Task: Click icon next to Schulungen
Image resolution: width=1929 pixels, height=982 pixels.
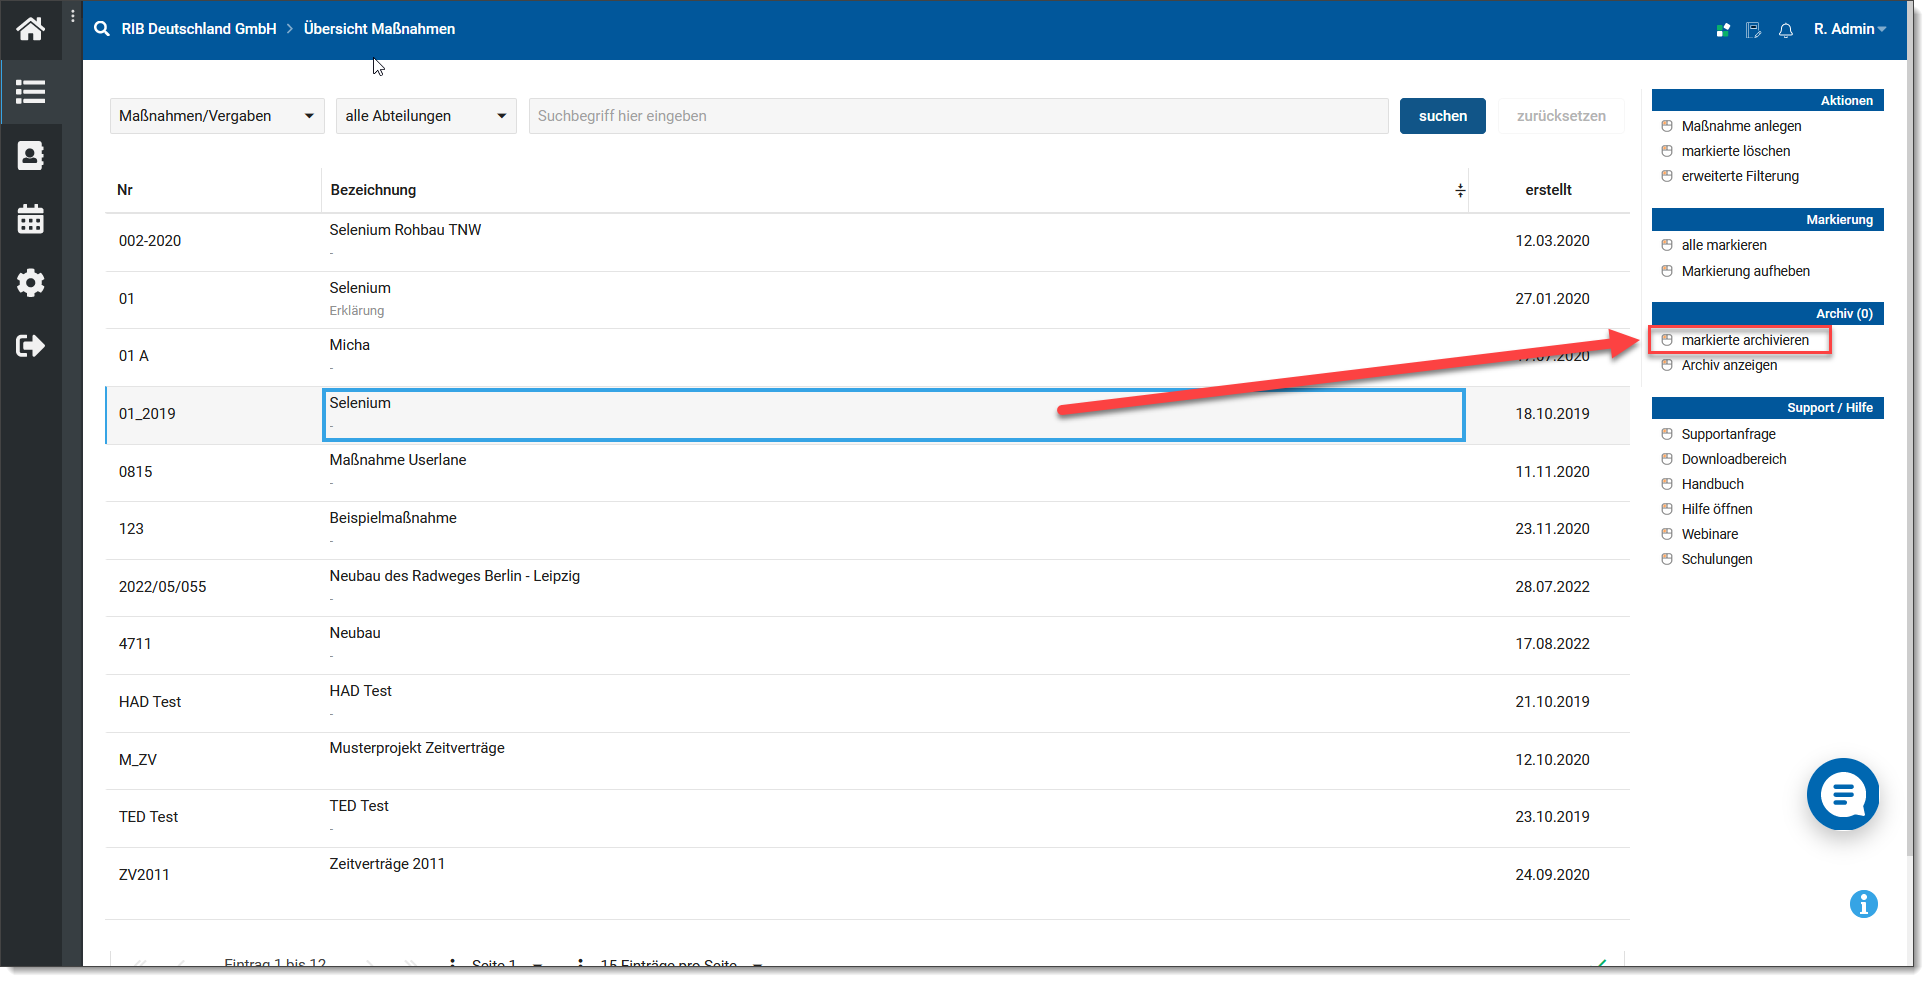Action: 1667,559
